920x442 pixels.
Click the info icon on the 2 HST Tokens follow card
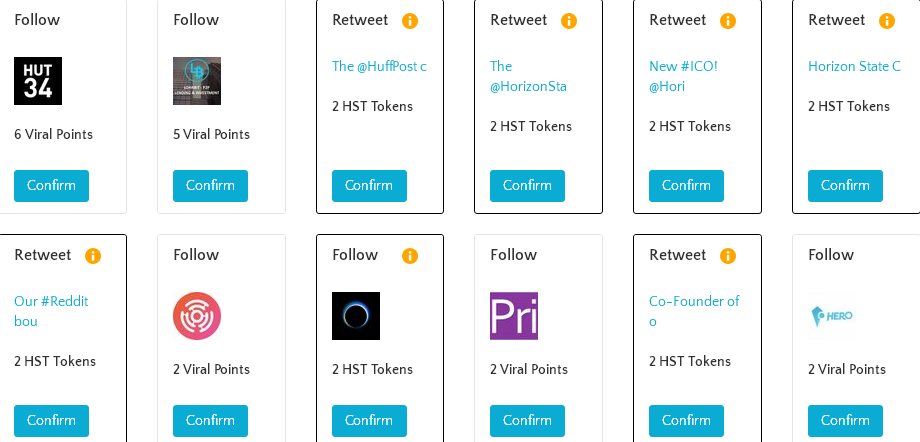pos(410,256)
